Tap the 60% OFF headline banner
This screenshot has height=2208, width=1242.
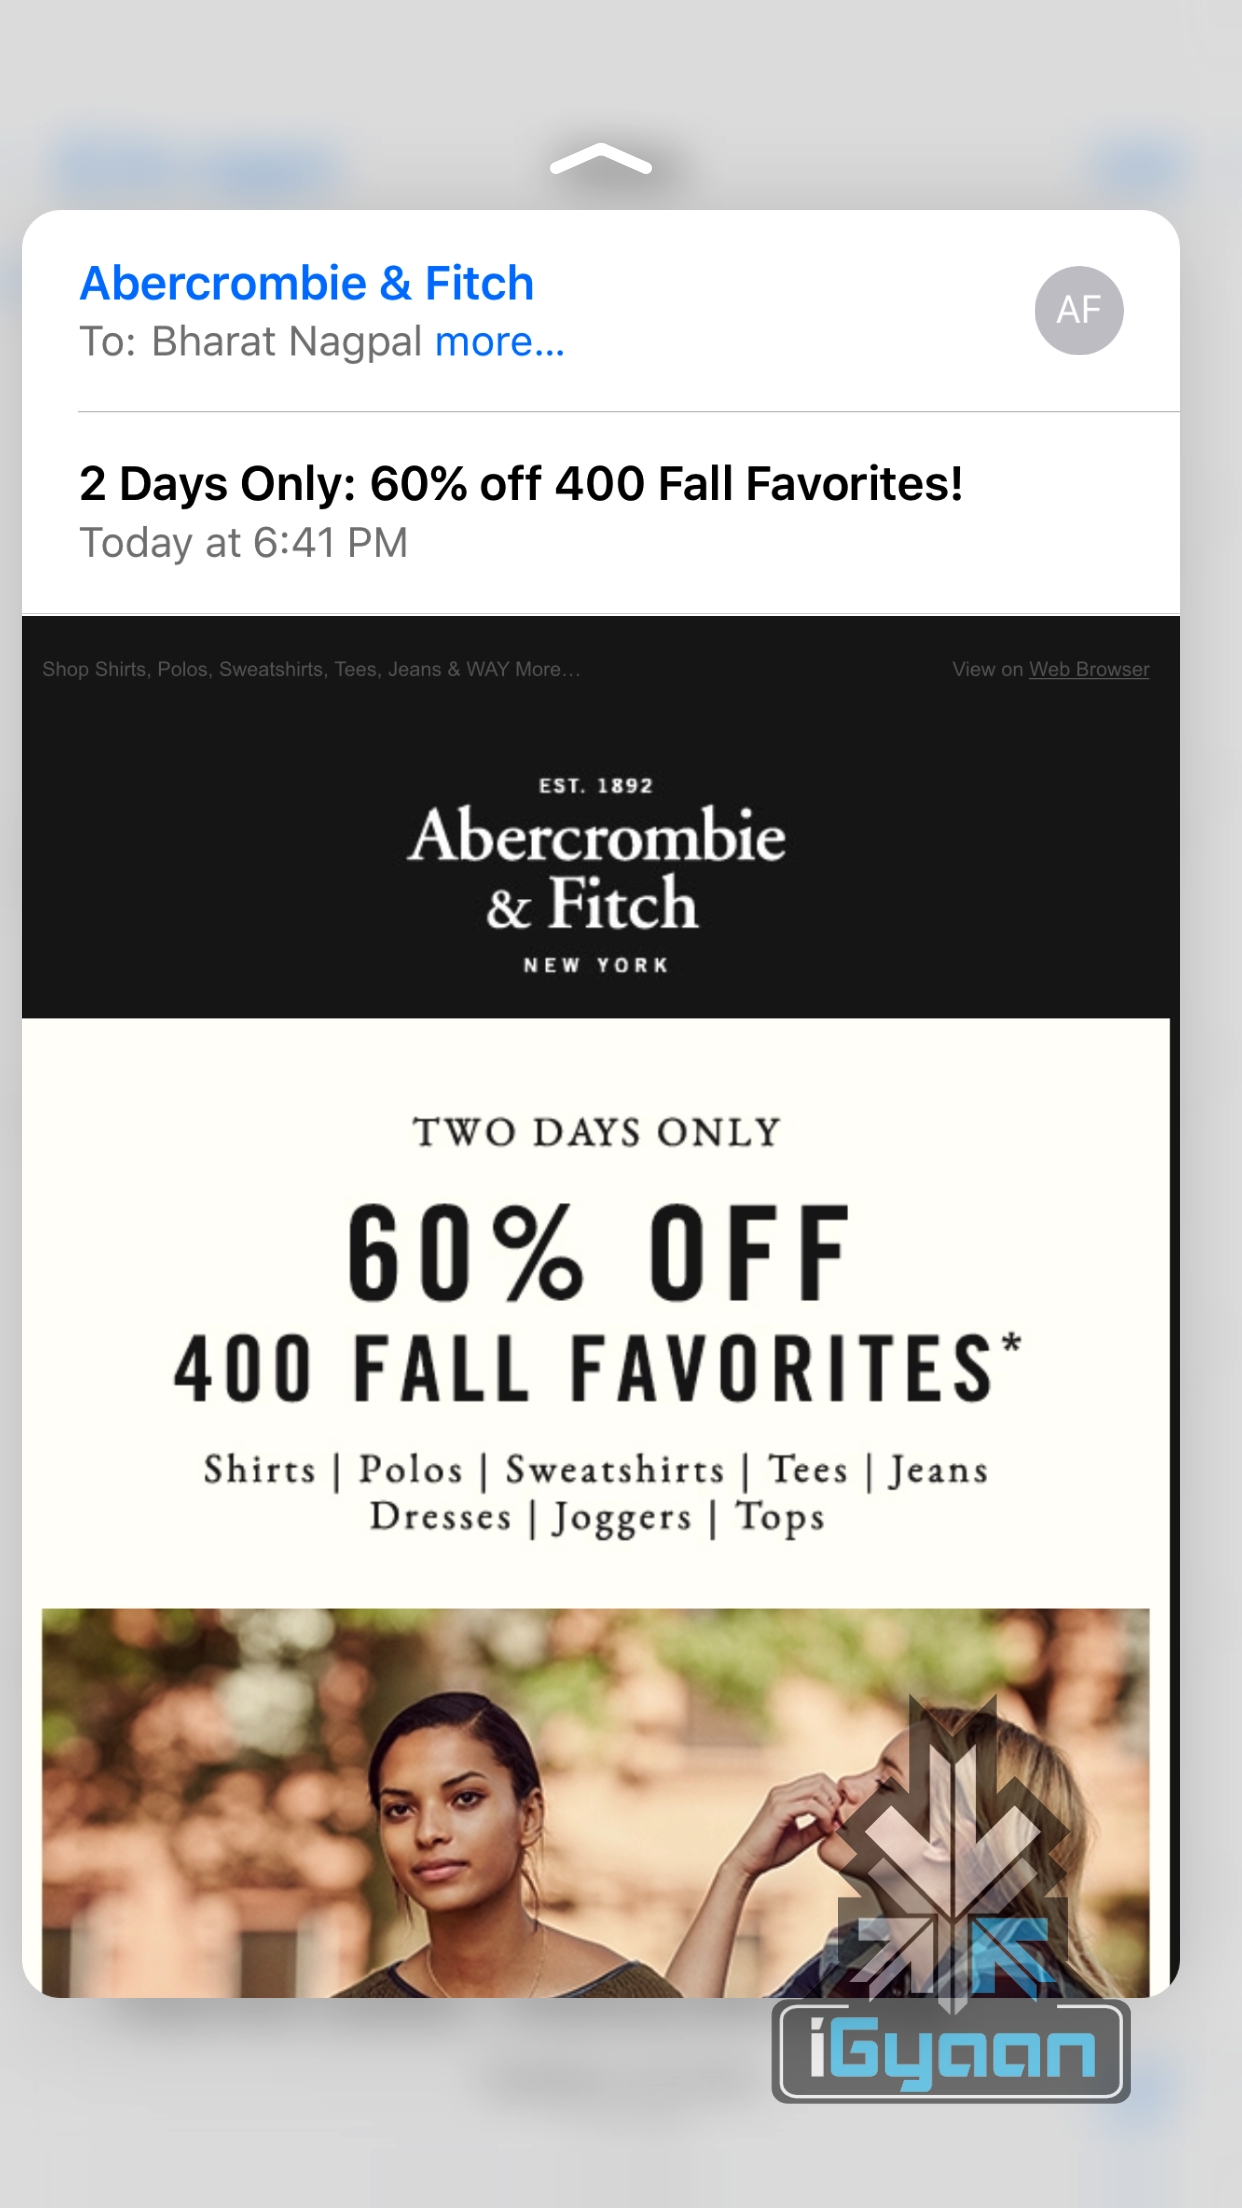(x=597, y=1254)
